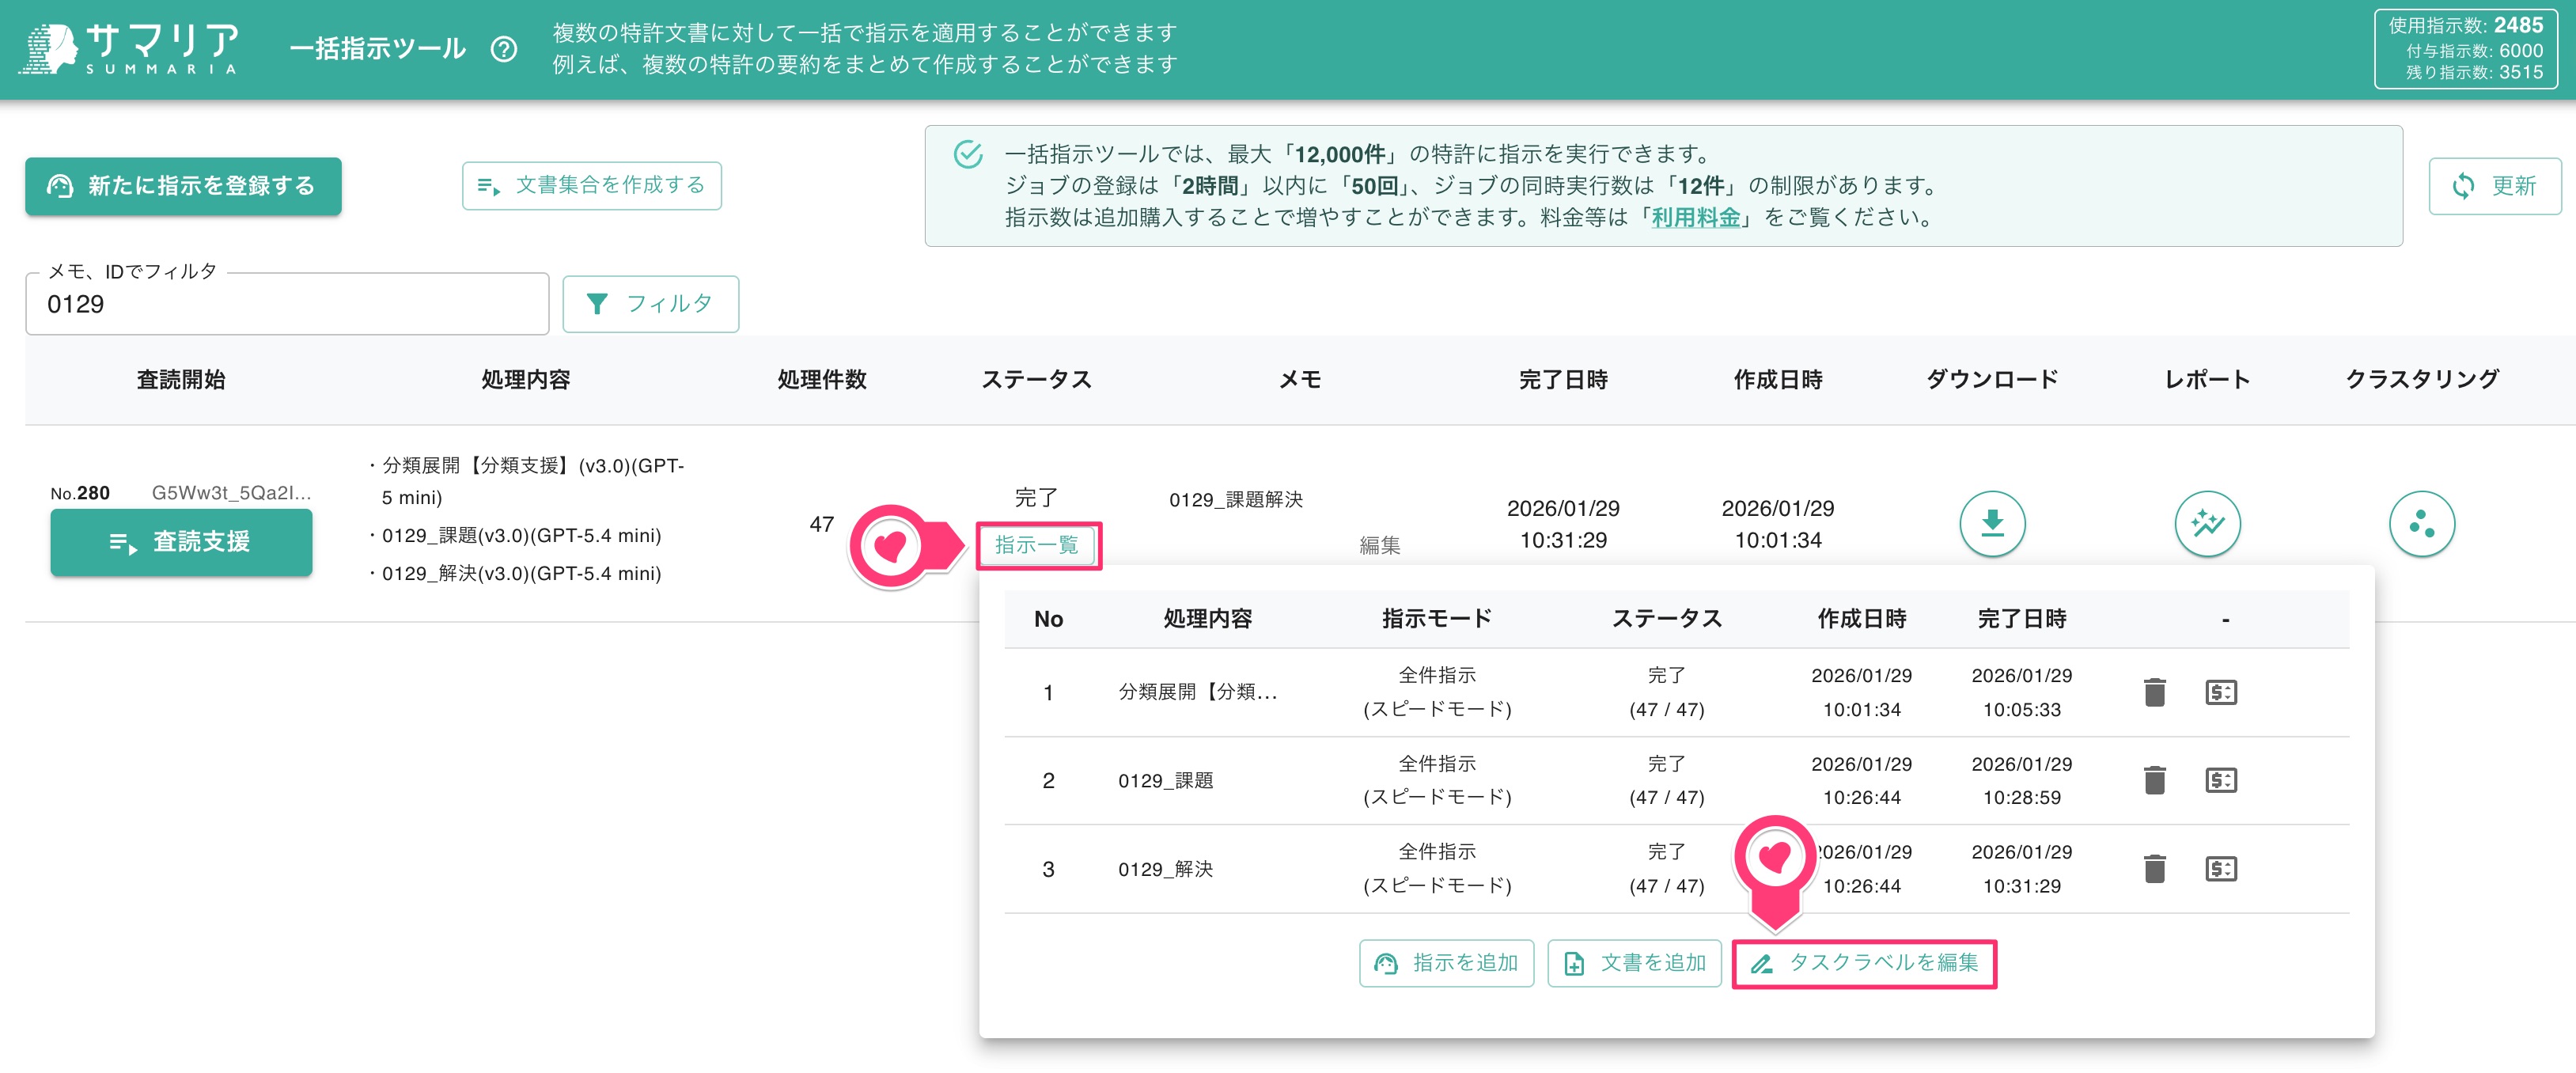Click the 一括指示ツール page title
Image resolution: width=2576 pixels, height=1073 pixels.
378,49
